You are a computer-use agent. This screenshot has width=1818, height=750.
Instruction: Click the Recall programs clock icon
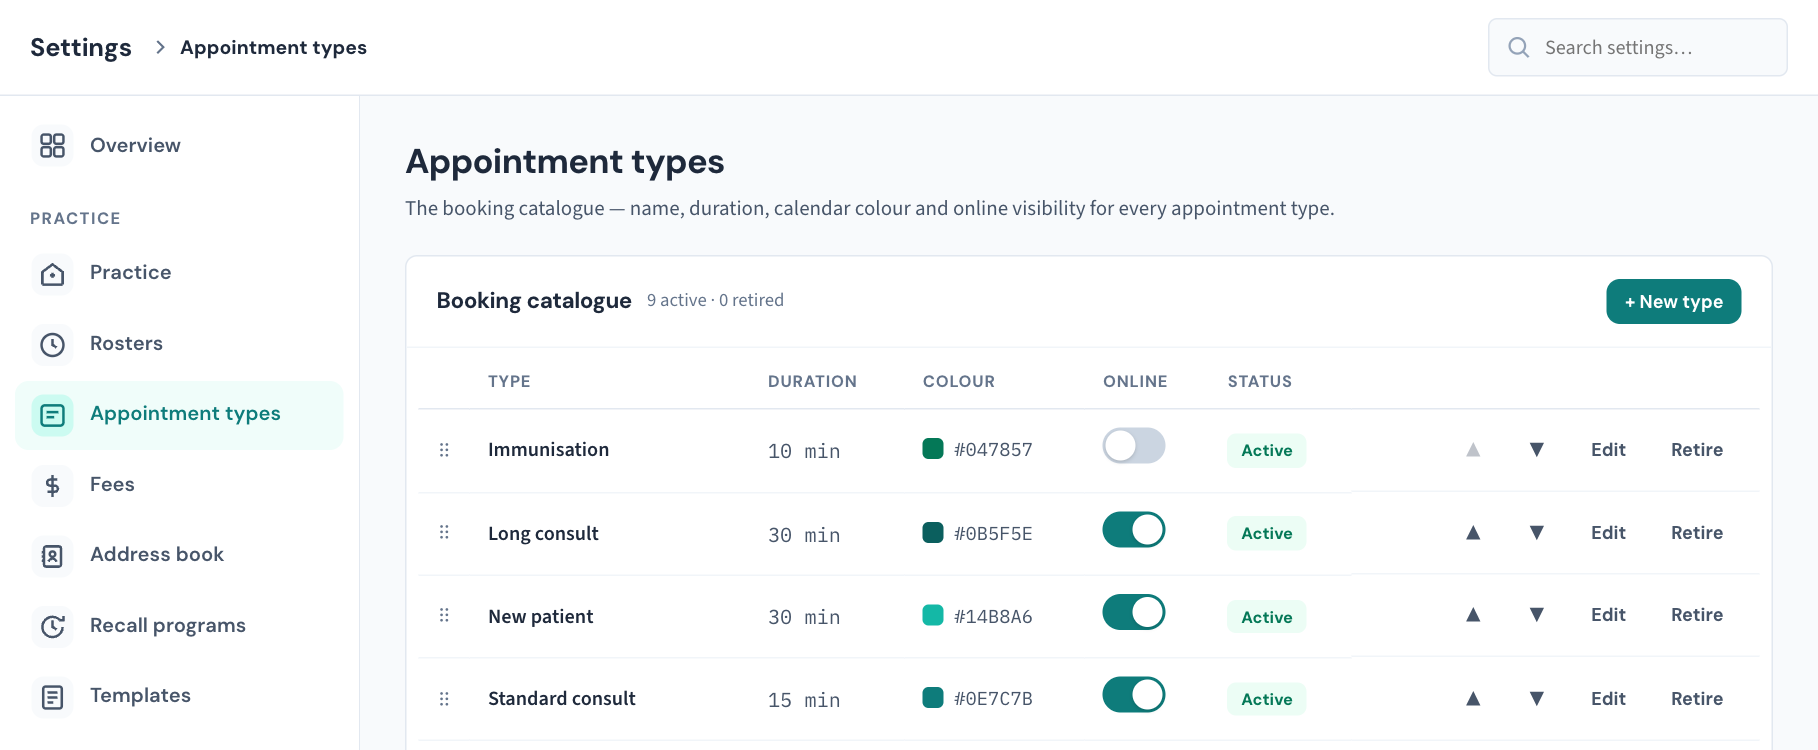click(52, 627)
